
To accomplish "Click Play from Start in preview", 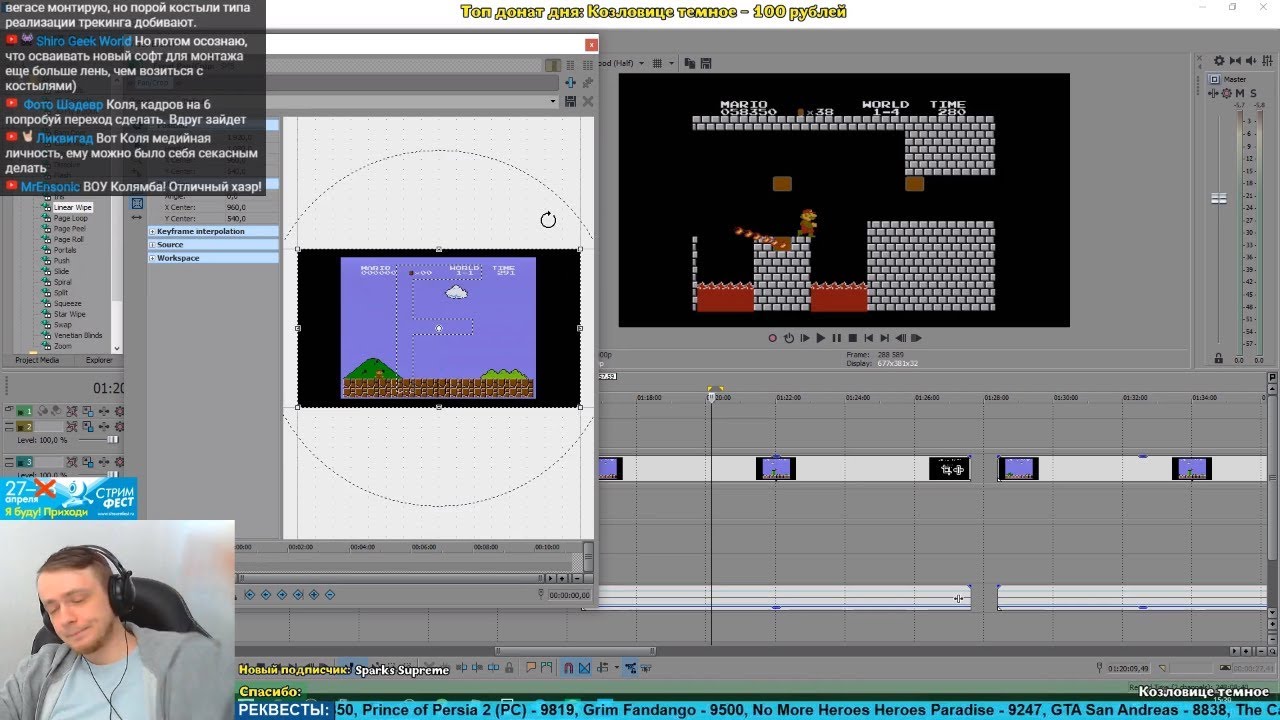I will 805,338.
